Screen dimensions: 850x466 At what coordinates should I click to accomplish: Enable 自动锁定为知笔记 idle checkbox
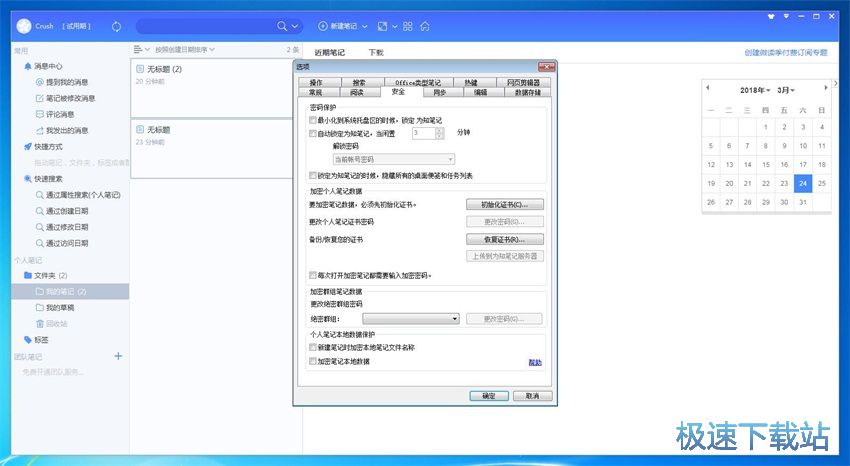point(313,133)
